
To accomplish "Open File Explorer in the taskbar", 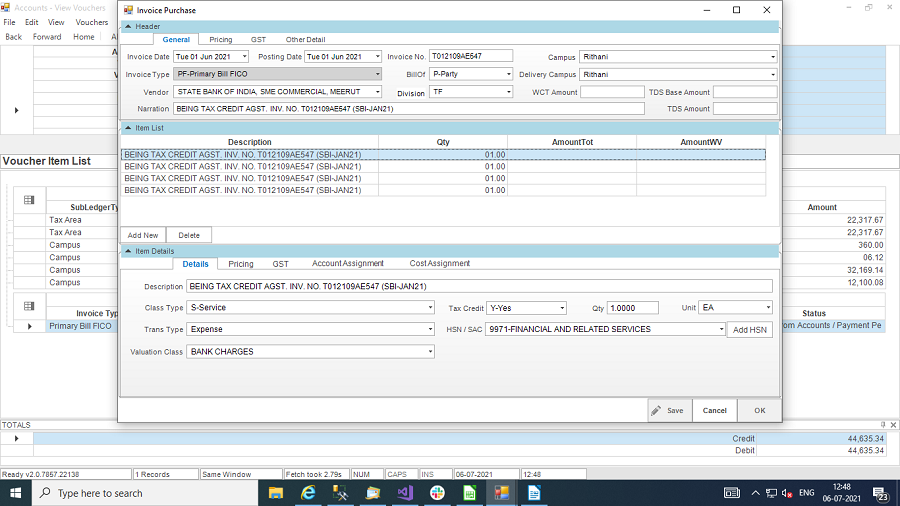I will 373,493.
